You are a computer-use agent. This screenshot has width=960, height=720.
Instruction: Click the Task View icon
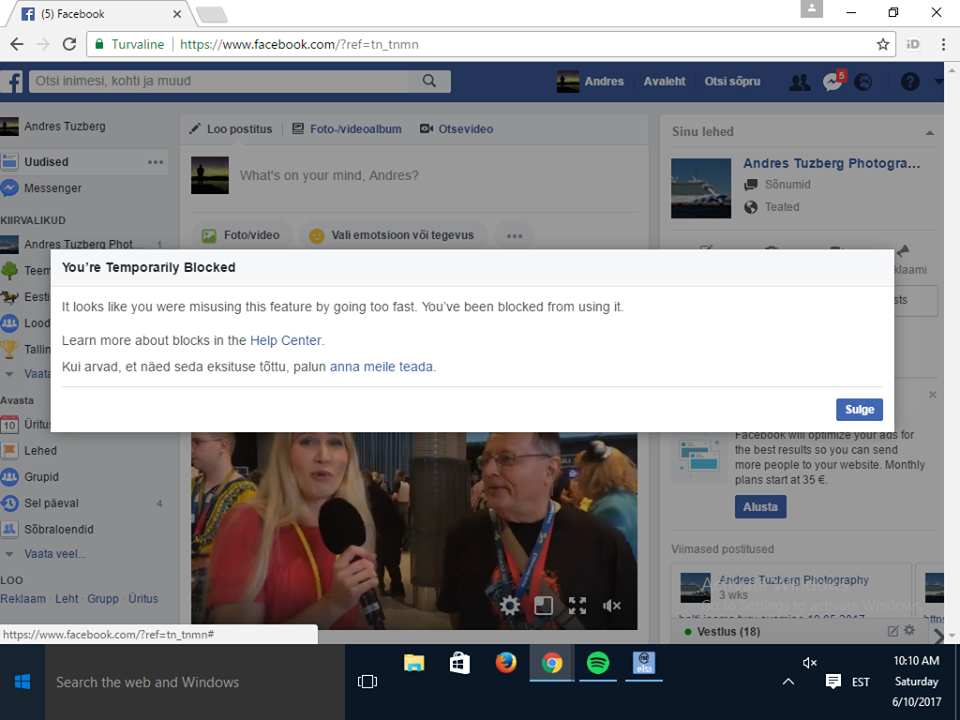(367, 681)
